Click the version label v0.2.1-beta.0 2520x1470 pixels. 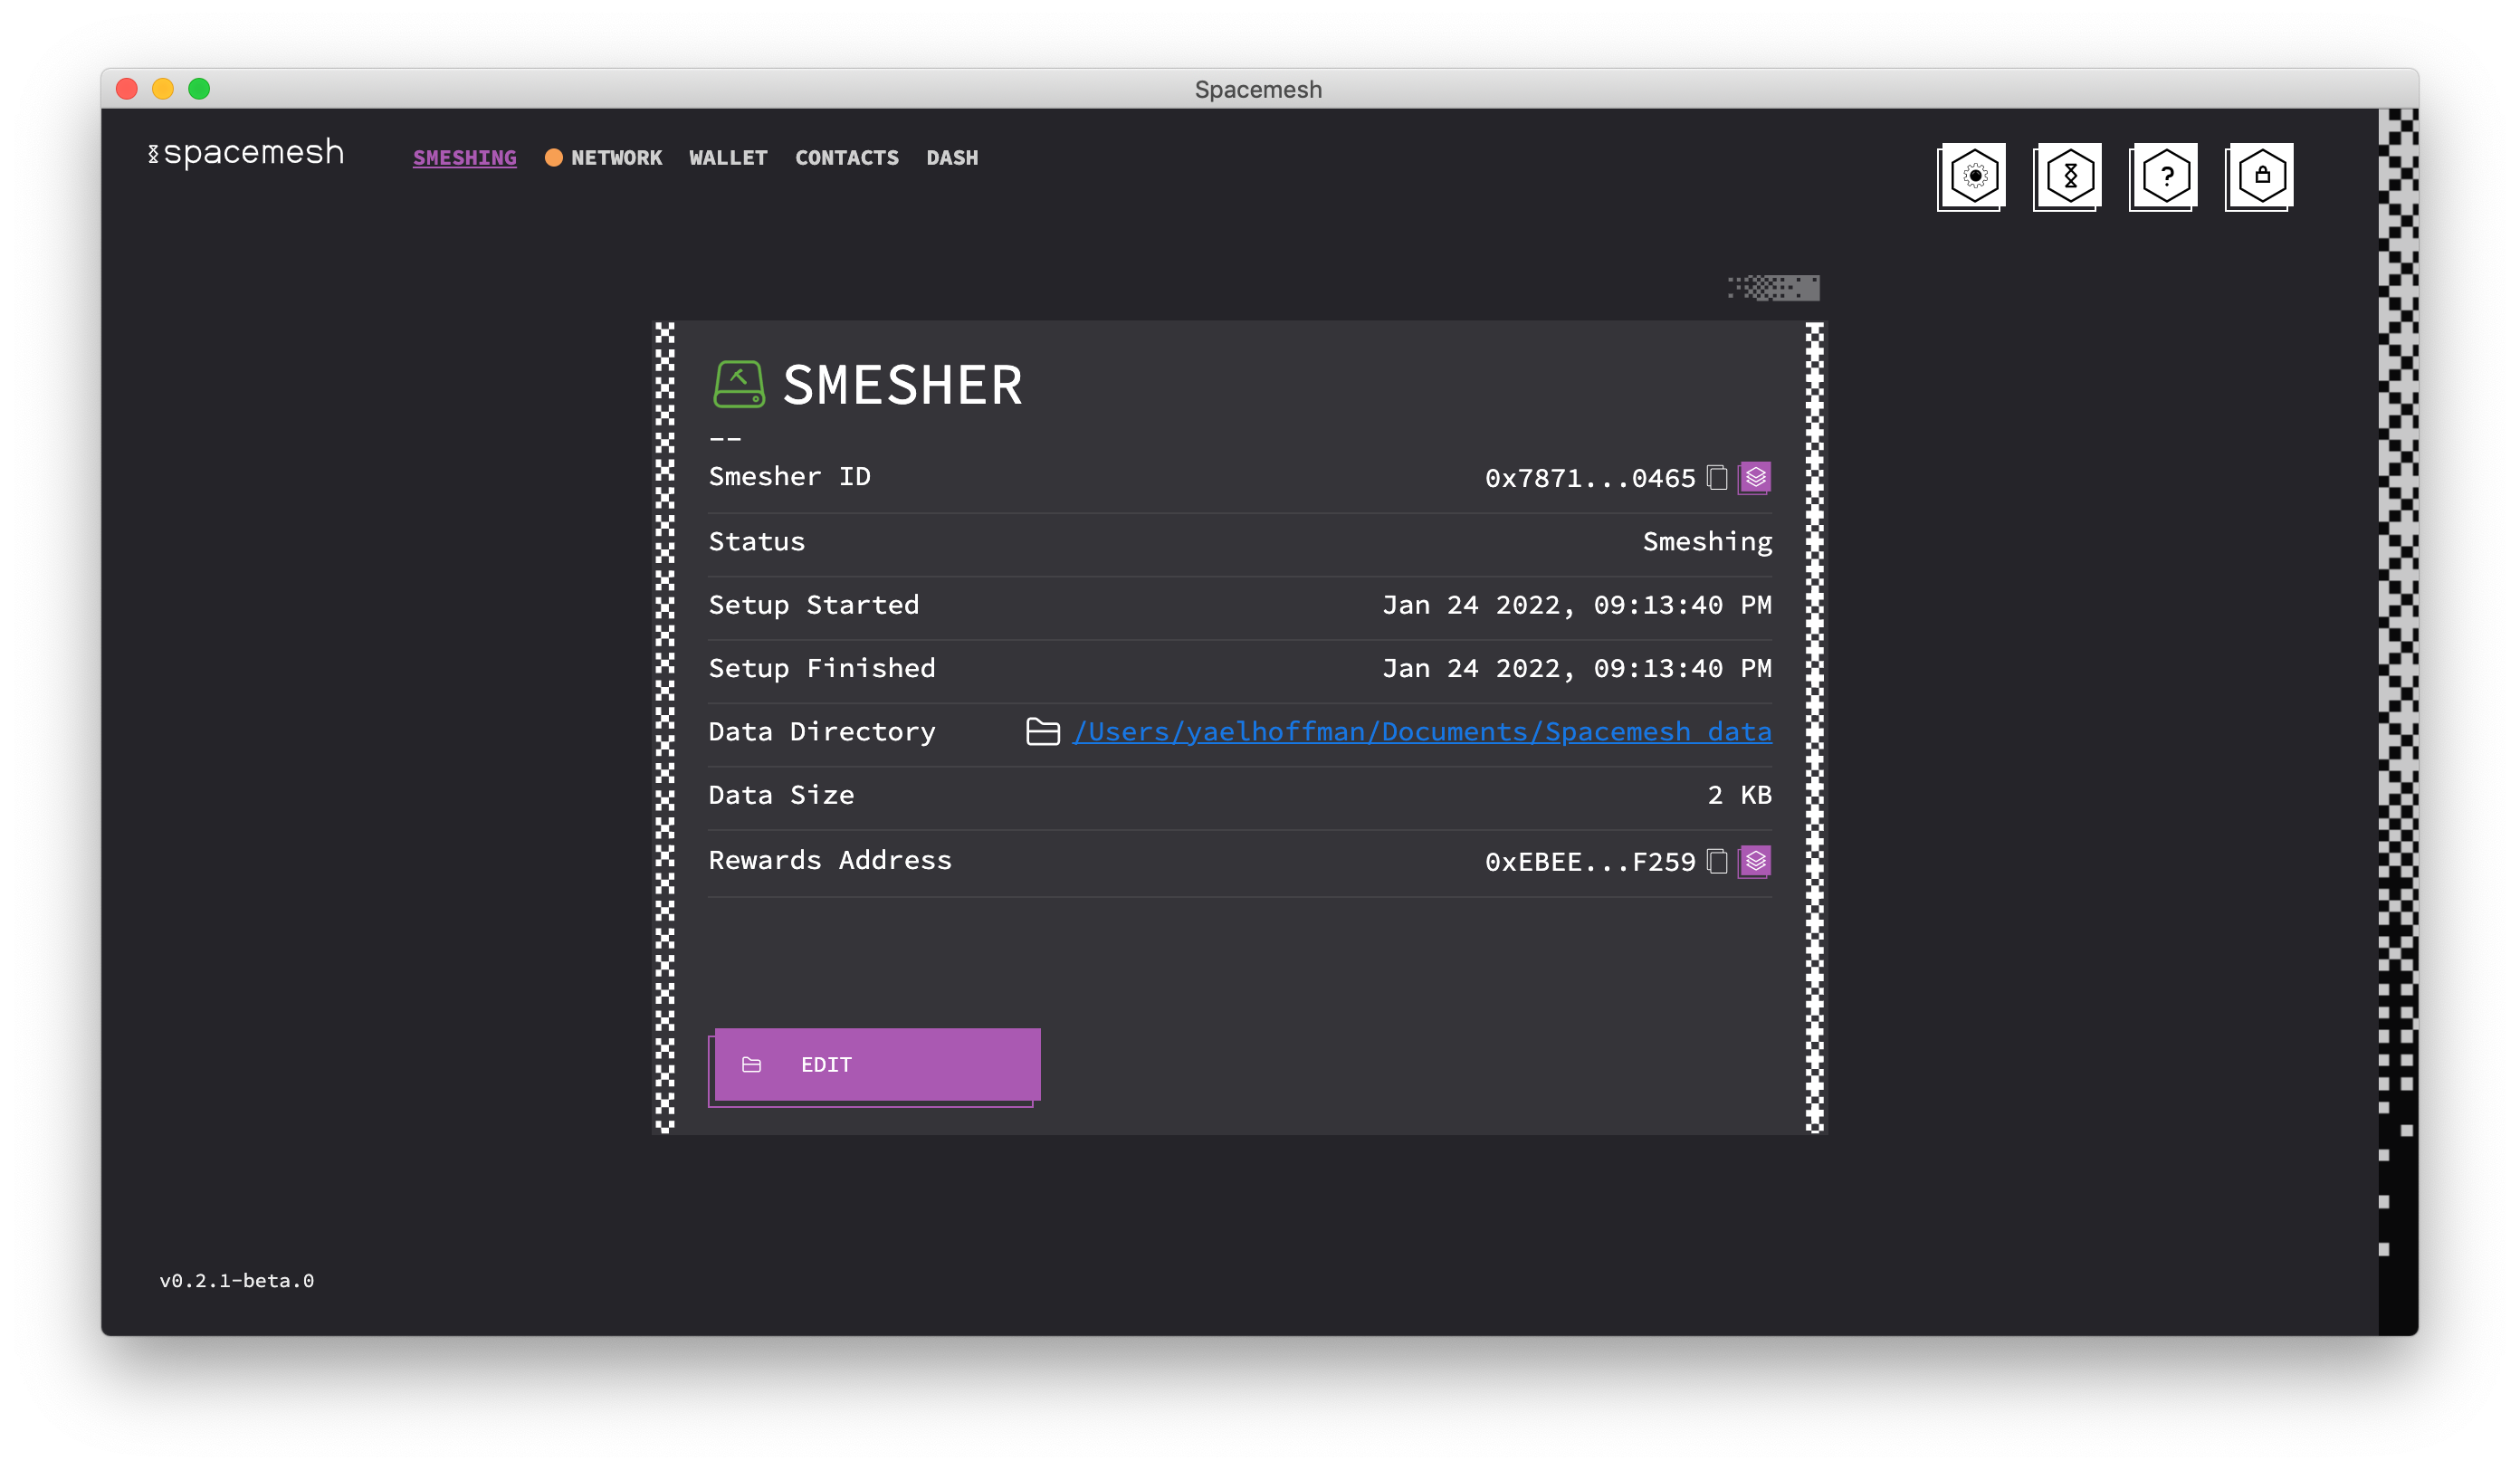point(237,1281)
